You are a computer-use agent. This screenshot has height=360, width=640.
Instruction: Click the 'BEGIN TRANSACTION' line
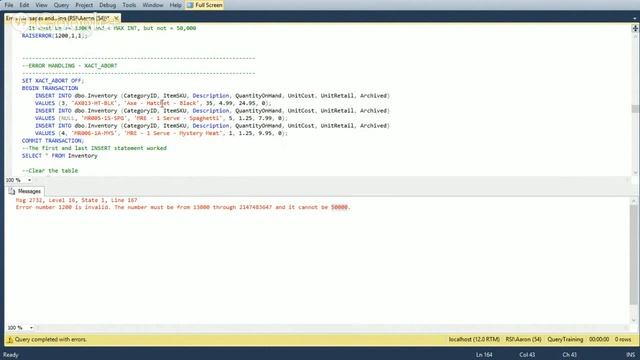click(50, 88)
